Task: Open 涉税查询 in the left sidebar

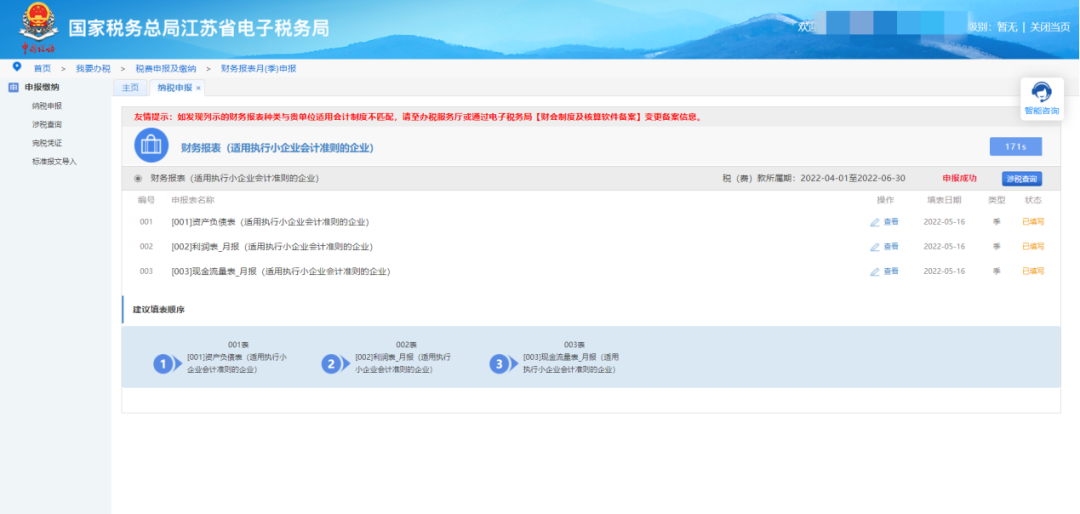Action: tap(46, 124)
